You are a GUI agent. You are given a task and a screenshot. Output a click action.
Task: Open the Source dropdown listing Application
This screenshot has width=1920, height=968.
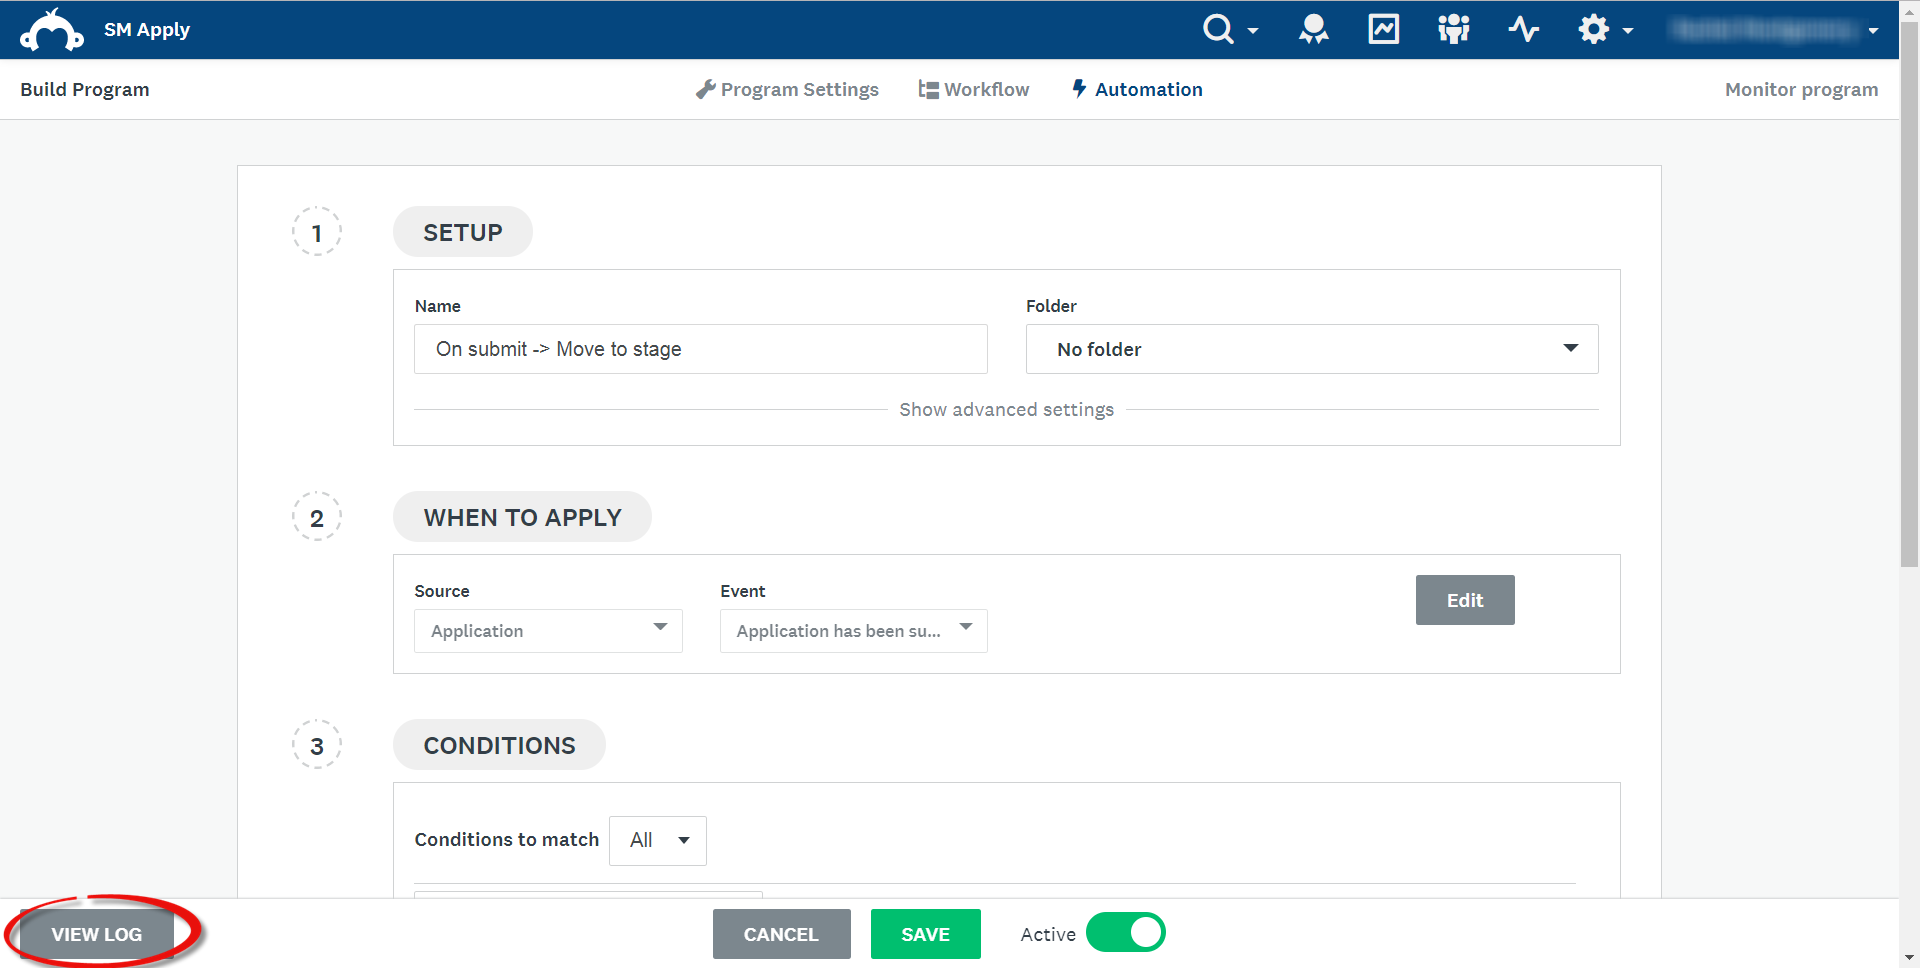click(x=548, y=630)
